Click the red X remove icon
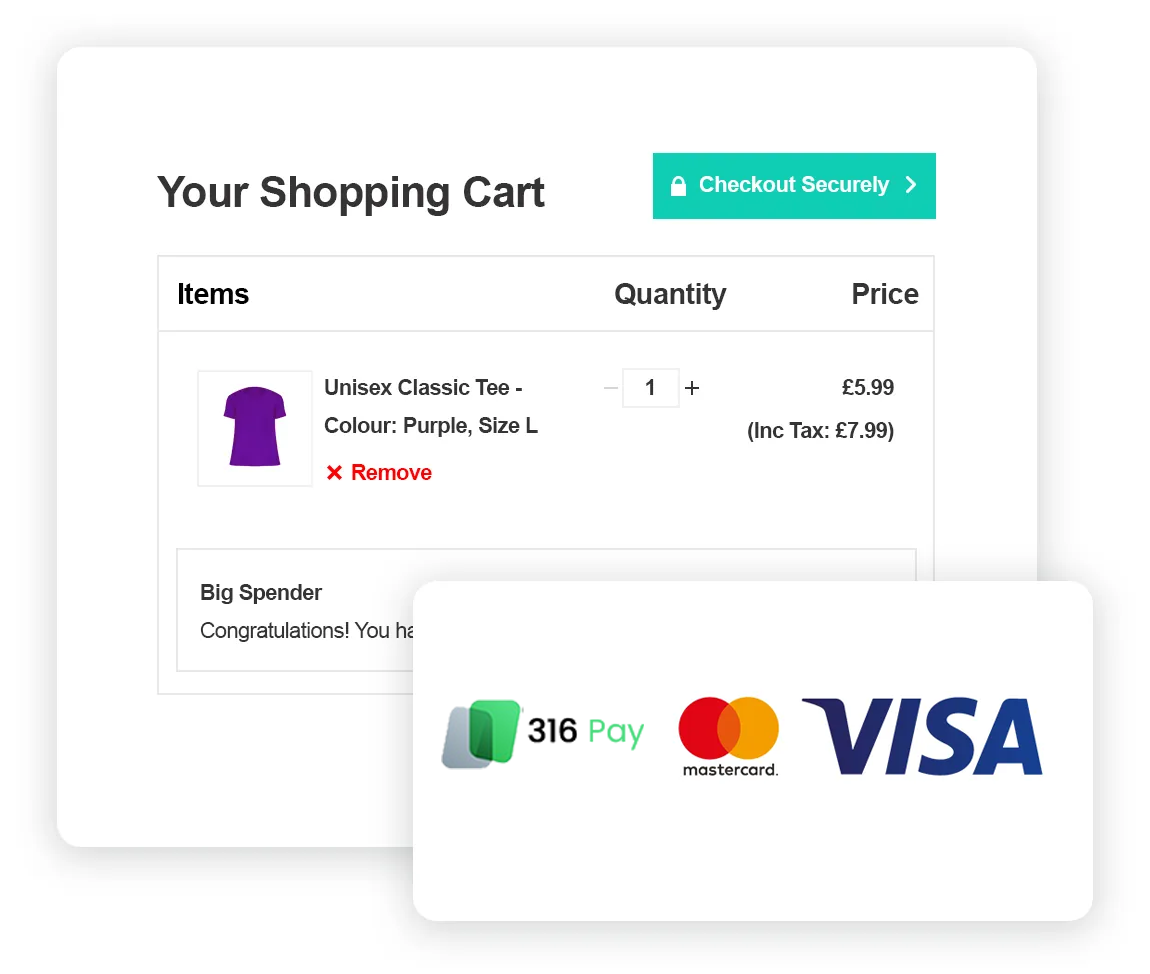 (334, 472)
